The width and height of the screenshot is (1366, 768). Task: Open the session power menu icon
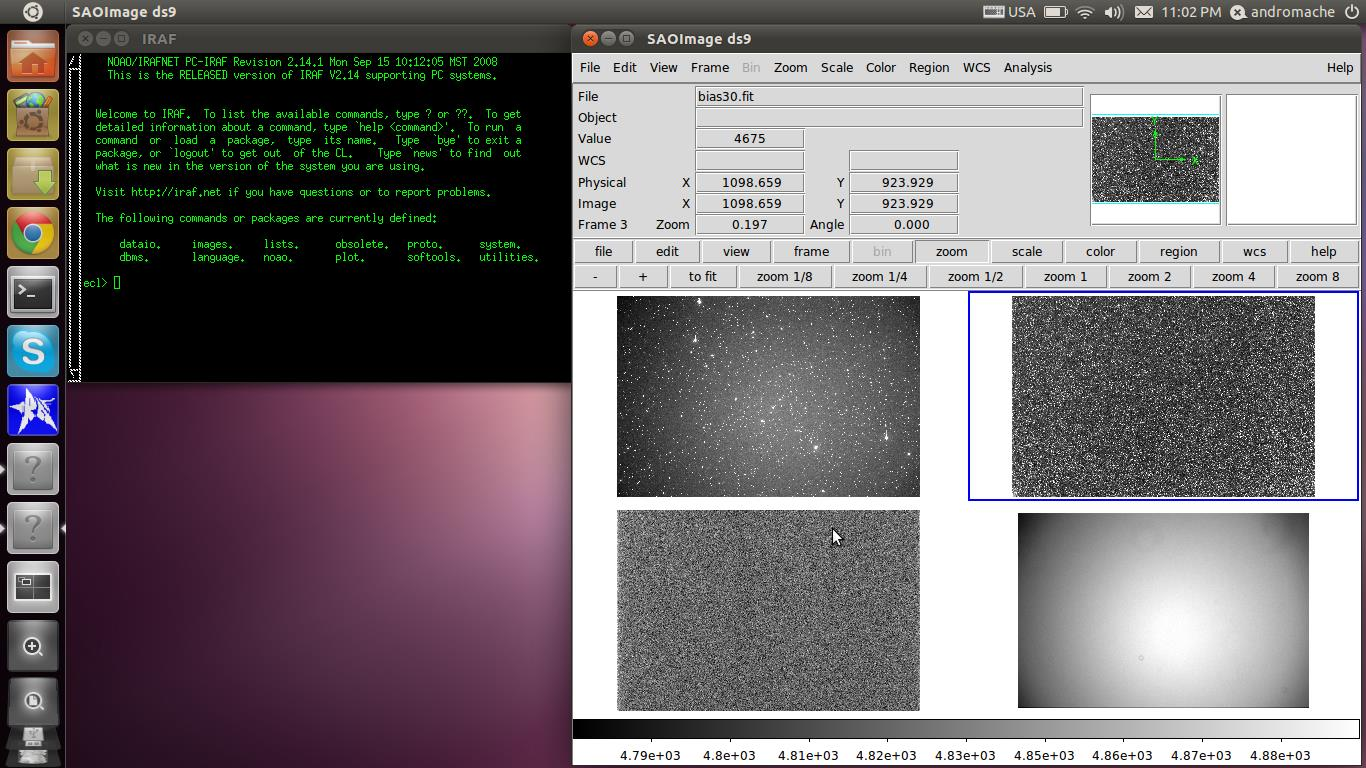coord(1352,12)
